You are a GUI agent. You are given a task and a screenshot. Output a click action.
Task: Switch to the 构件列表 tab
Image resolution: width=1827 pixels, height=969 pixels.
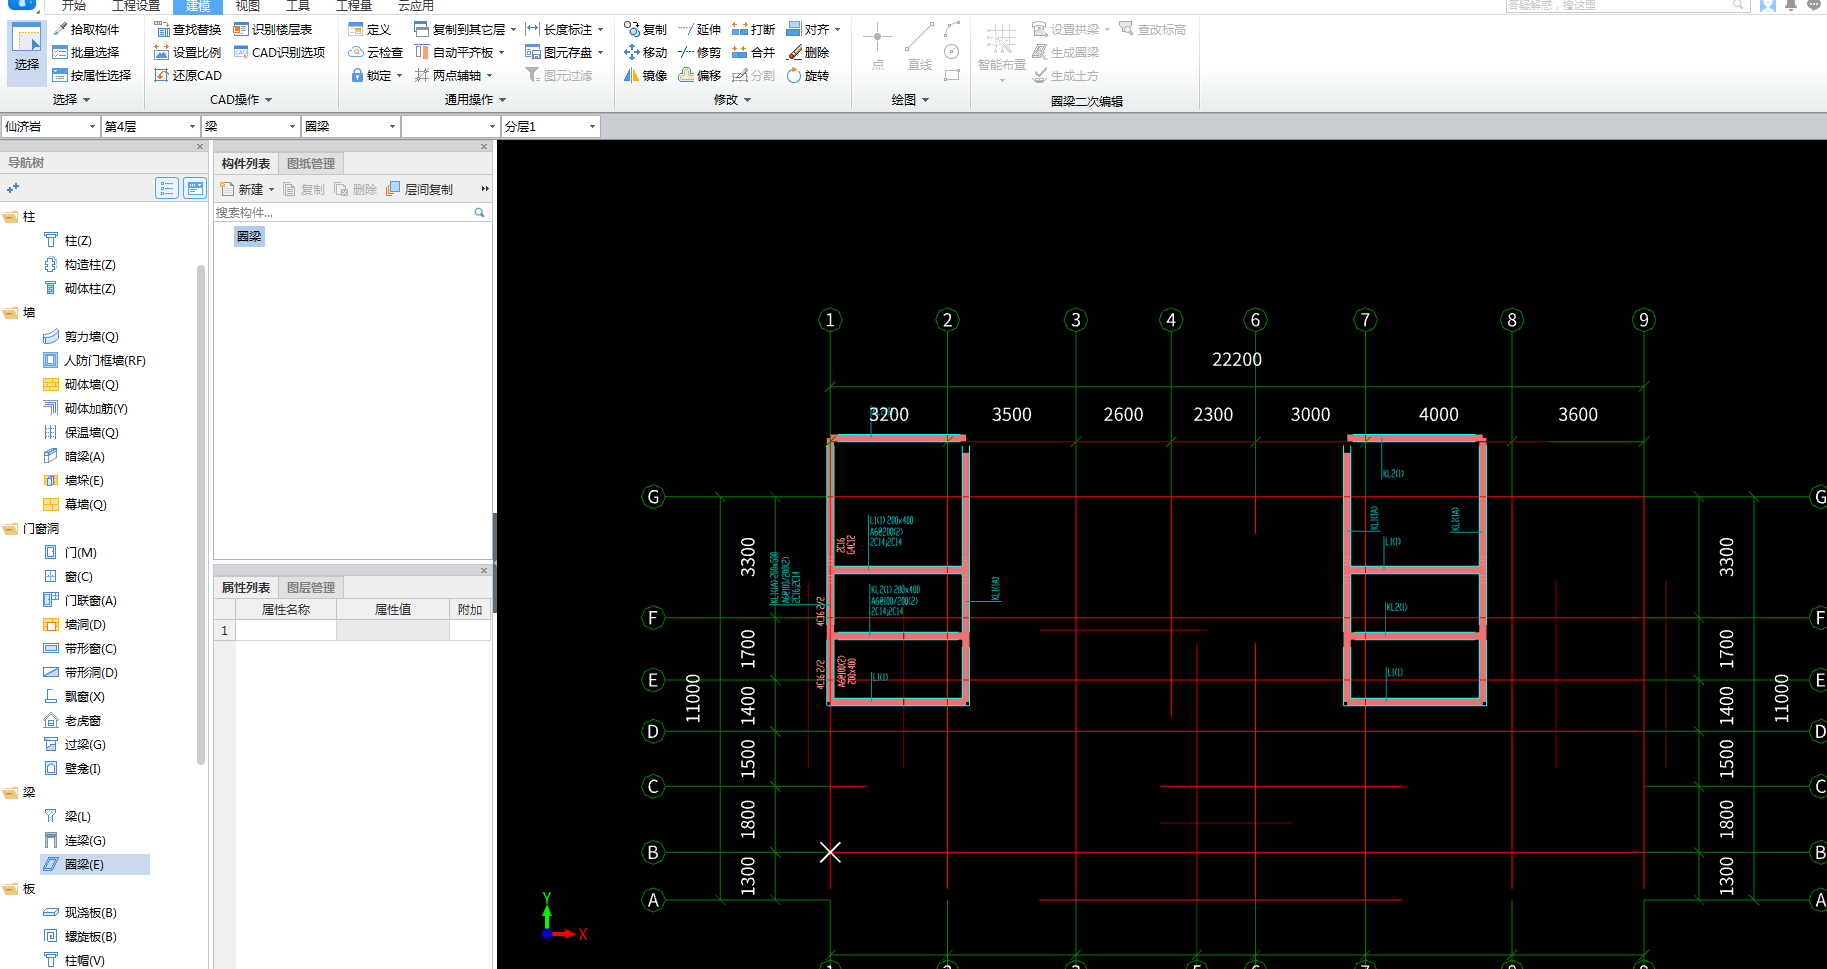(x=246, y=163)
